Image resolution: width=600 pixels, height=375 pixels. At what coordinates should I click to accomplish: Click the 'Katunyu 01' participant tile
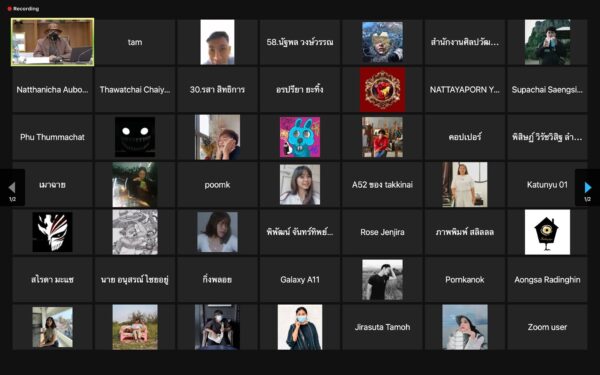(547, 184)
